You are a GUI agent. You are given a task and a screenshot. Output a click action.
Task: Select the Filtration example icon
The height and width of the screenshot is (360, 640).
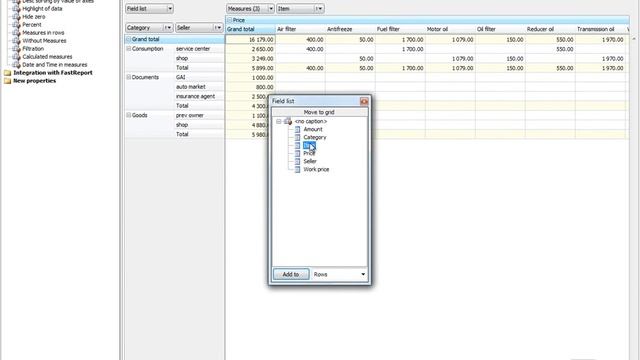[x=16, y=49]
